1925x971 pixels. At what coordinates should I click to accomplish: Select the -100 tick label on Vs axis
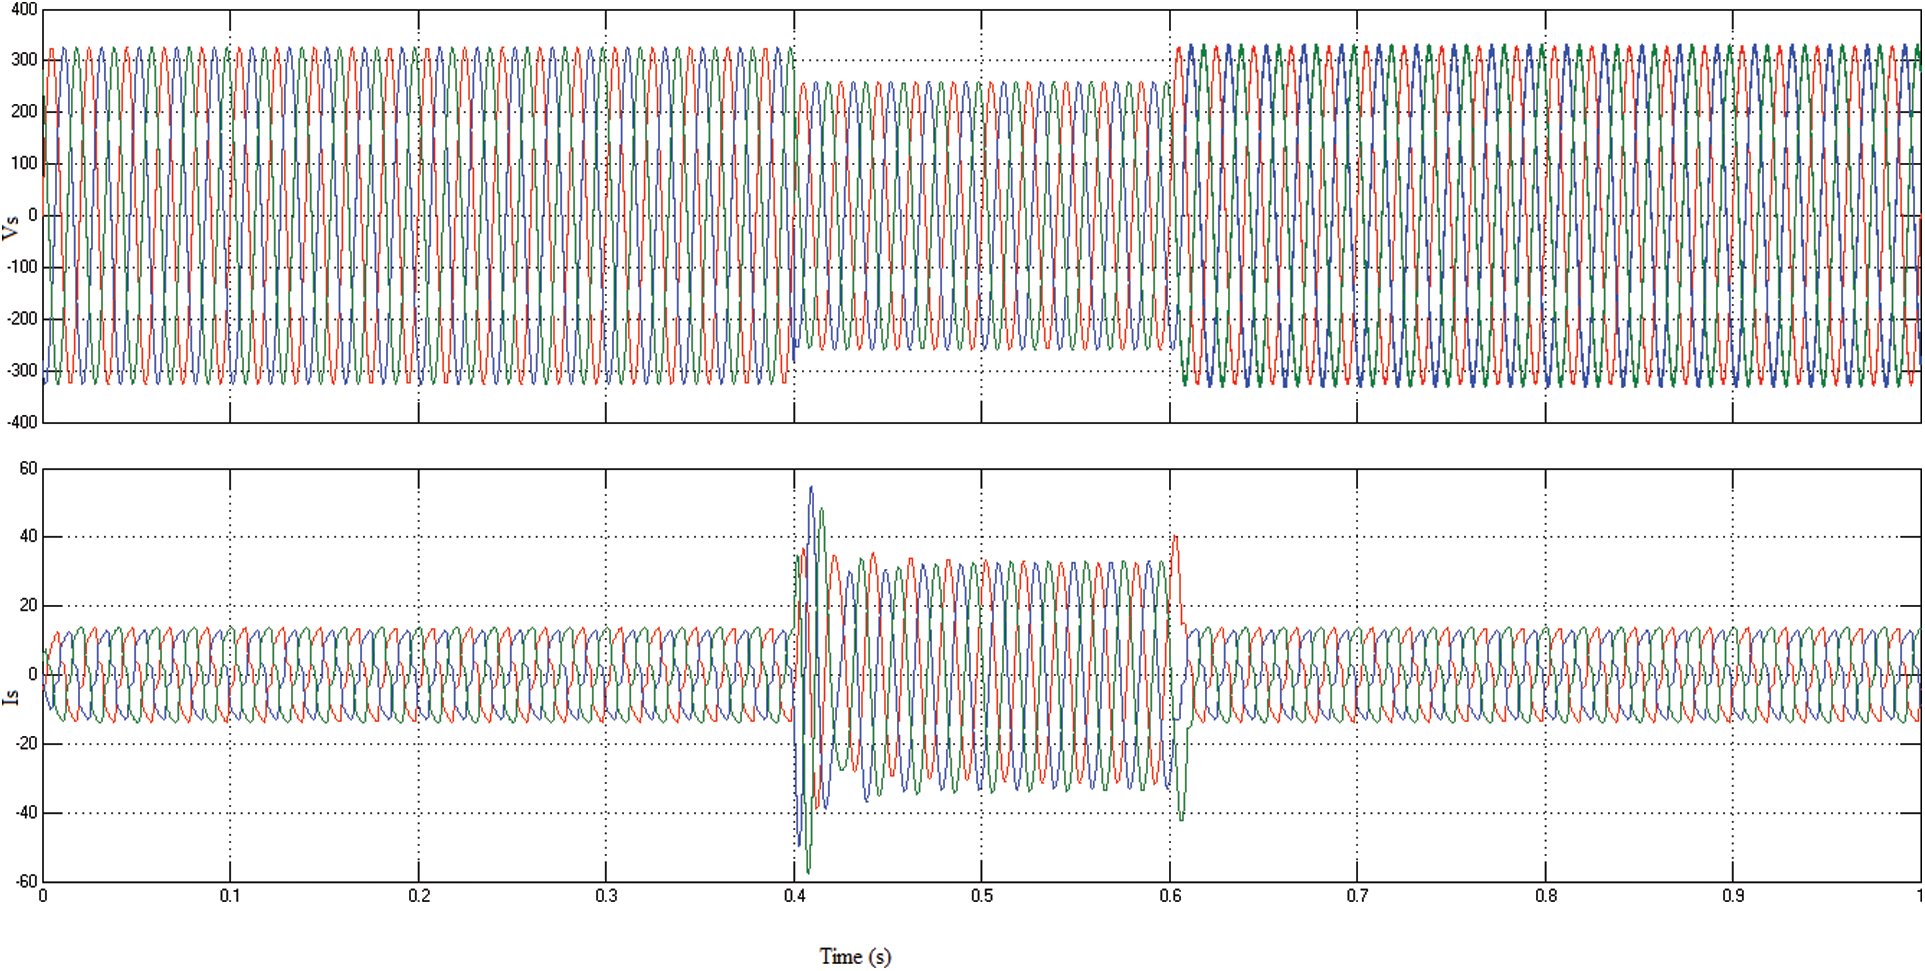coord(21,268)
